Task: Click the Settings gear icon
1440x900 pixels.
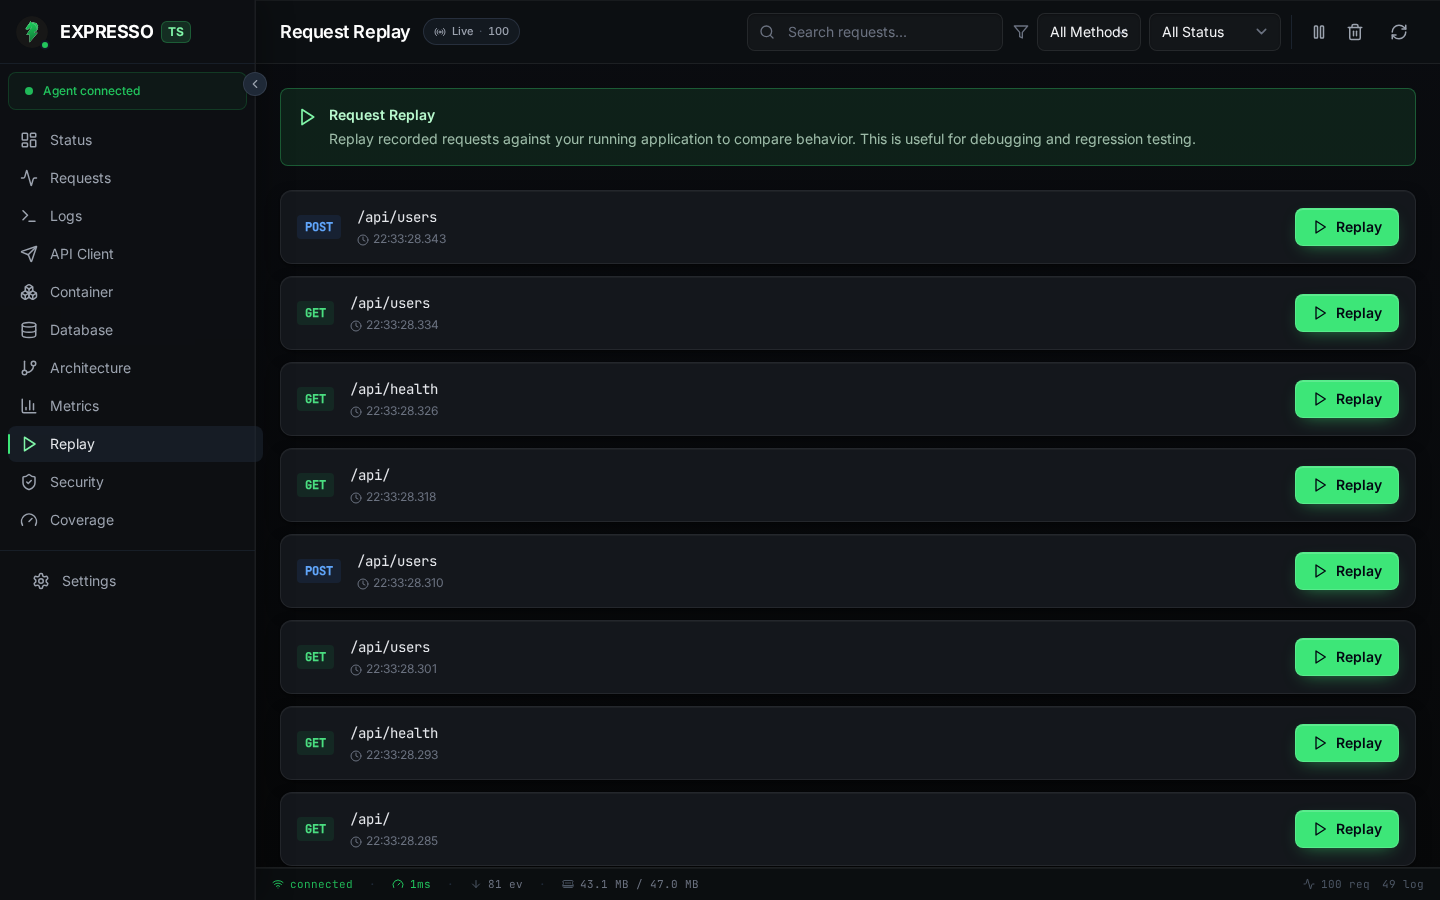Action: [41, 581]
